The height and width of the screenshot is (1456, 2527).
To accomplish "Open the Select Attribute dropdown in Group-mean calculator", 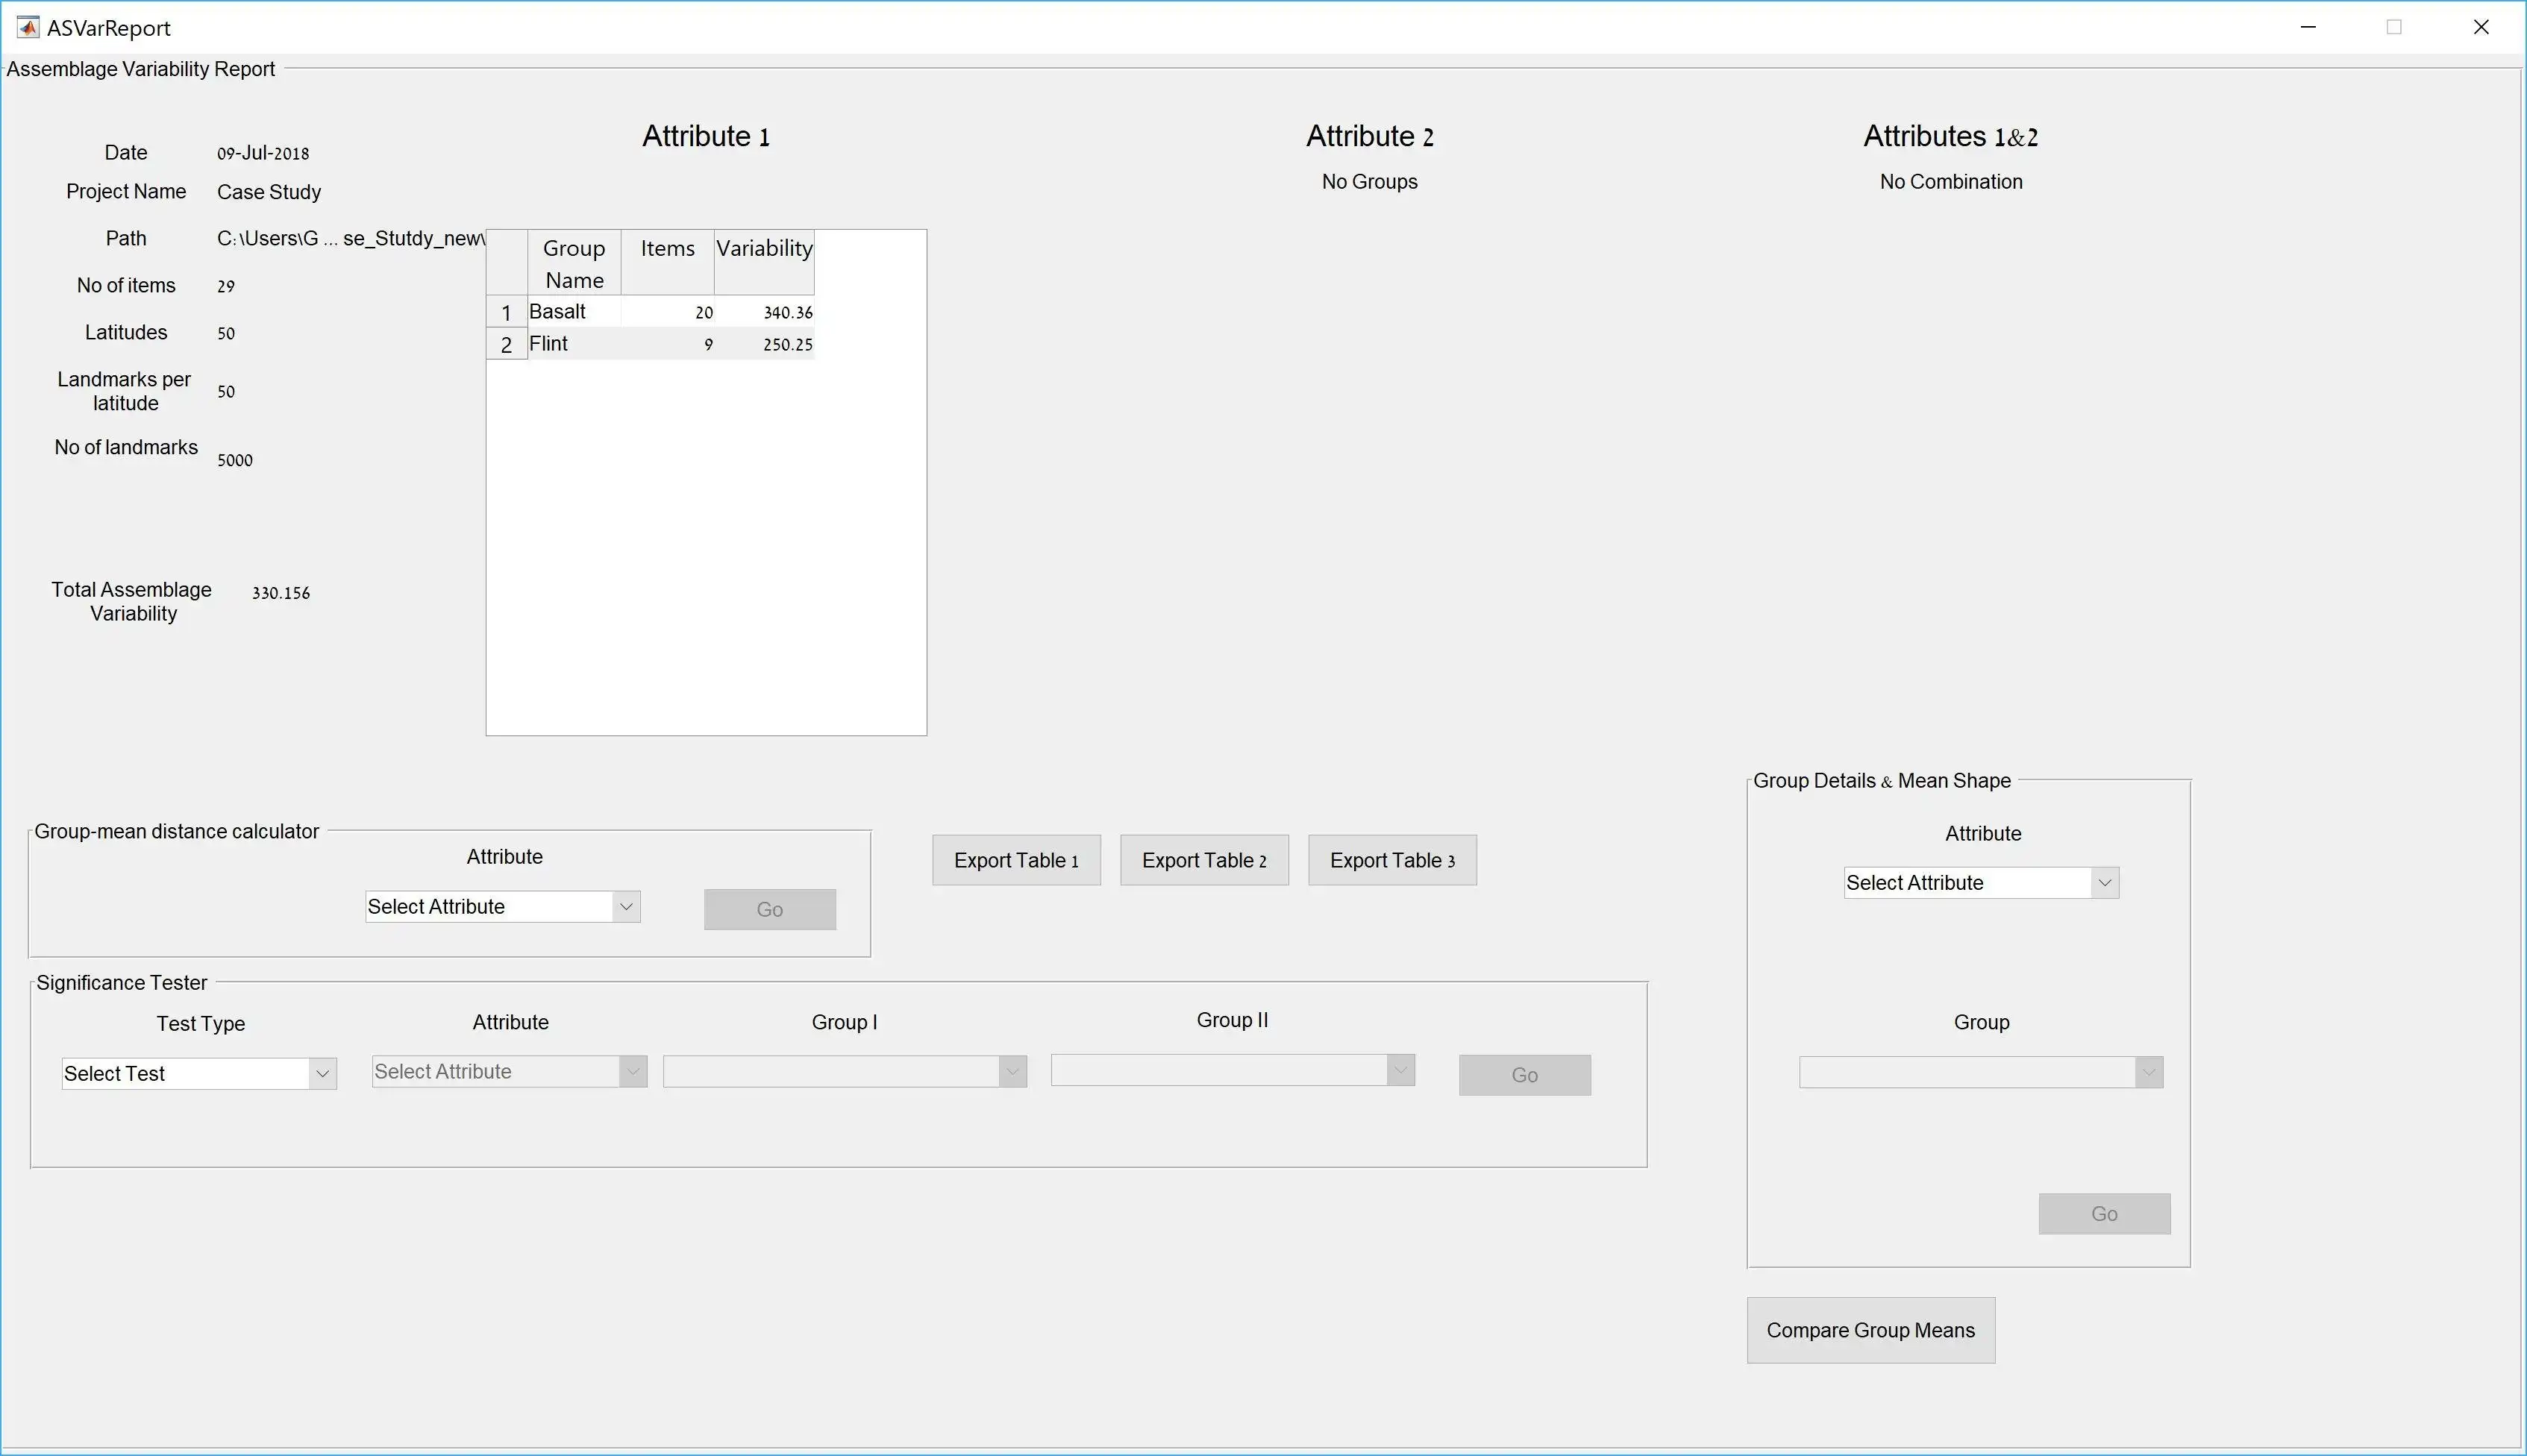I will pos(500,904).
